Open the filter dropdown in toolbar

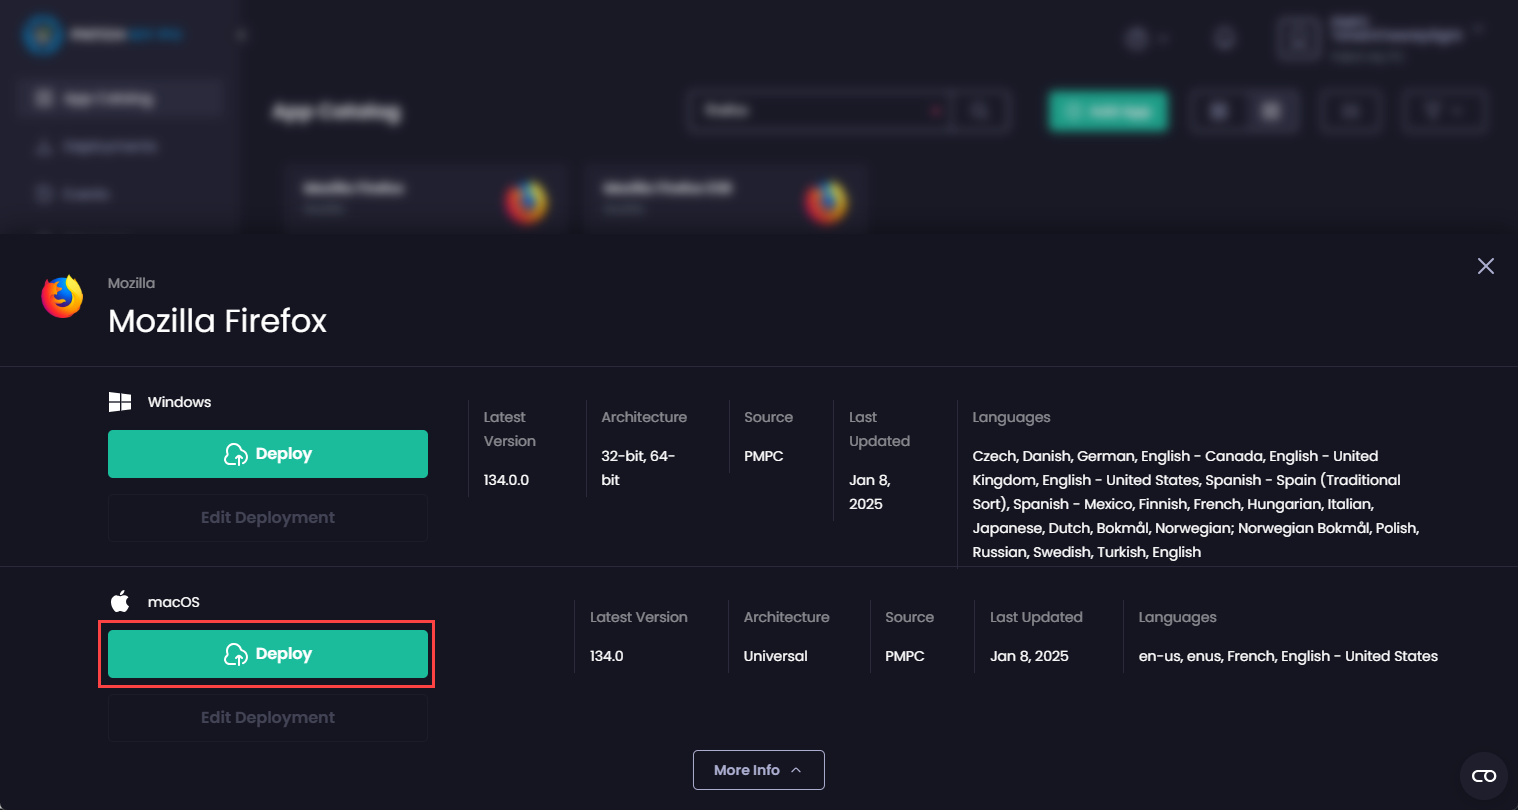tap(1442, 111)
